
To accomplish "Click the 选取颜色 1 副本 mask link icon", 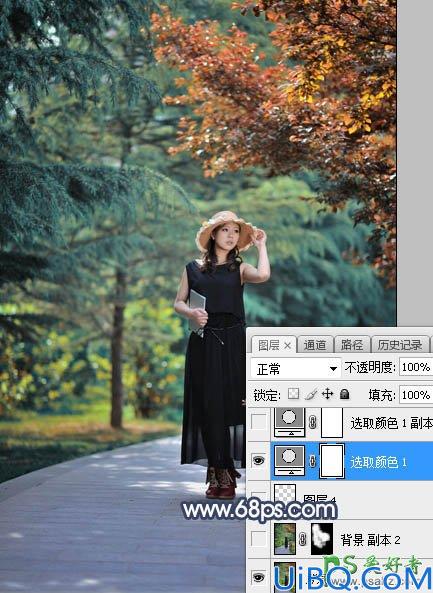I will (313, 422).
